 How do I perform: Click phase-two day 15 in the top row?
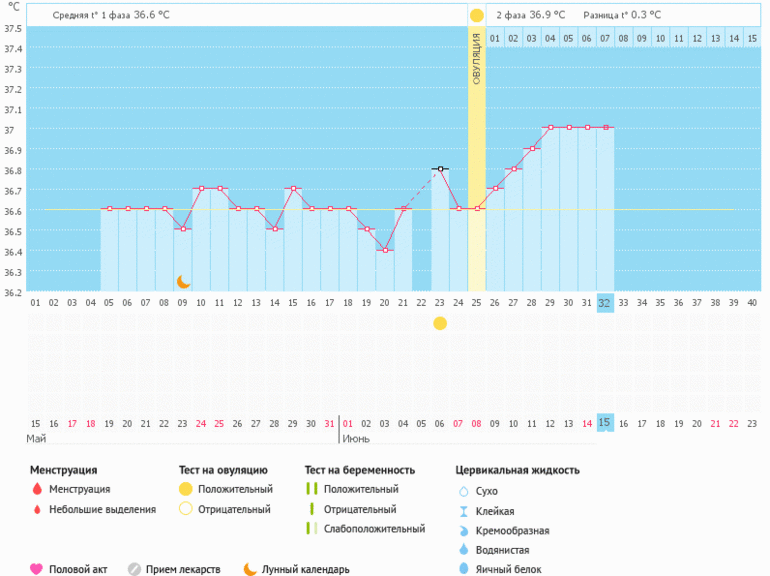[752, 38]
